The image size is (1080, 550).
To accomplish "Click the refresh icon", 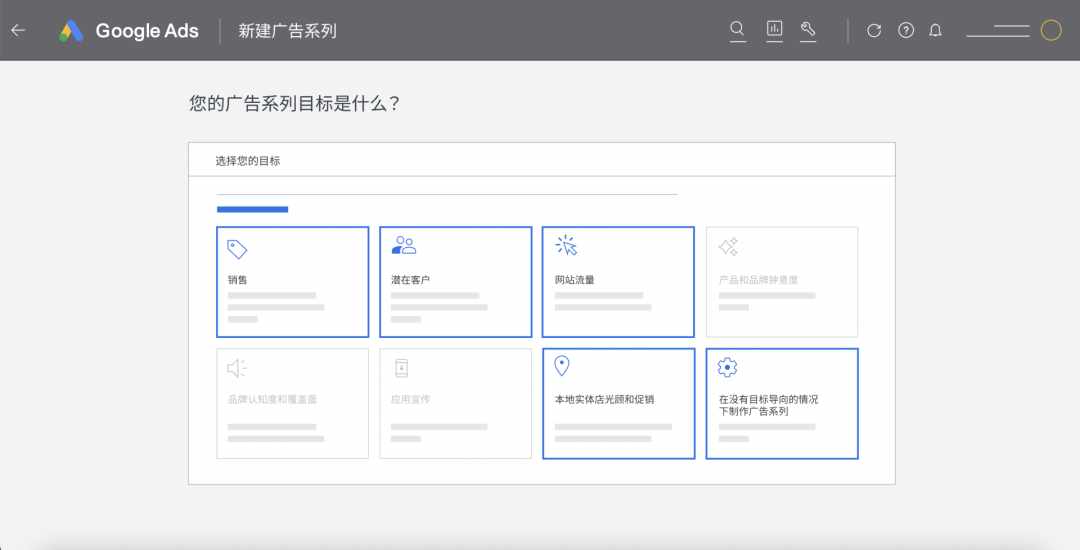I will [874, 30].
